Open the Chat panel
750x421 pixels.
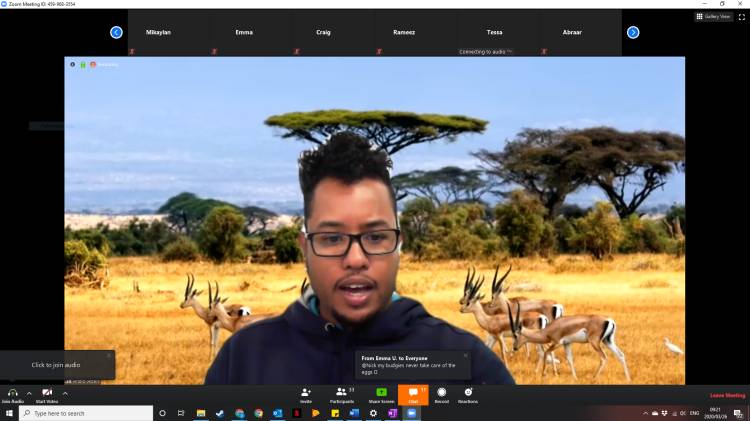412,394
